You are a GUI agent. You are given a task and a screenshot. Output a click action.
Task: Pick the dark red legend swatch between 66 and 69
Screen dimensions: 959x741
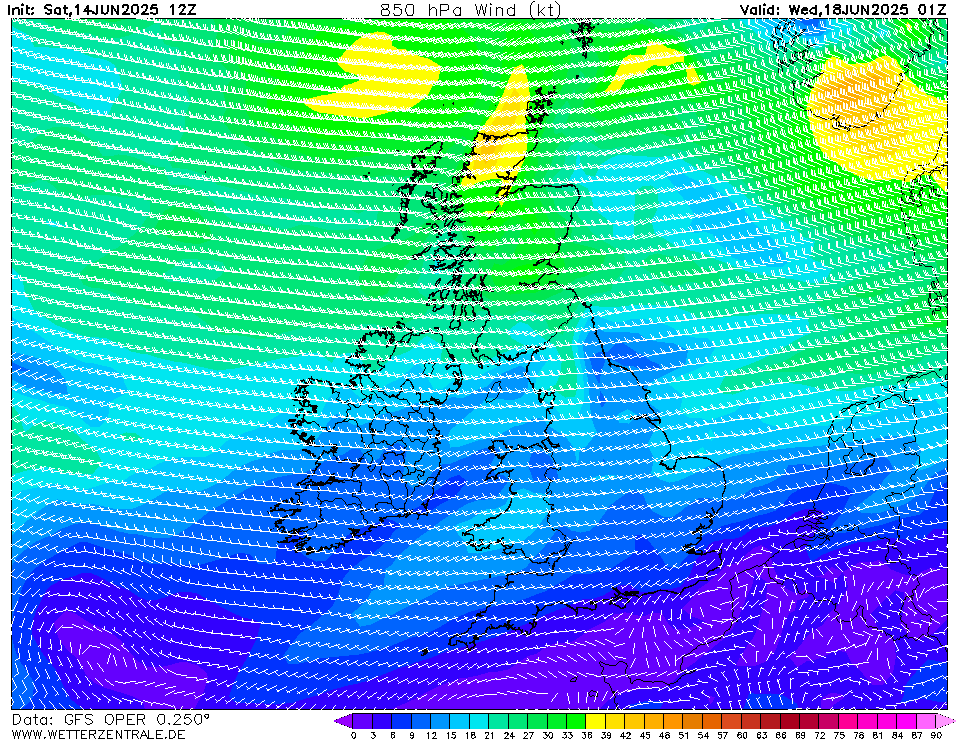pyautogui.click(x=790, y=721)
